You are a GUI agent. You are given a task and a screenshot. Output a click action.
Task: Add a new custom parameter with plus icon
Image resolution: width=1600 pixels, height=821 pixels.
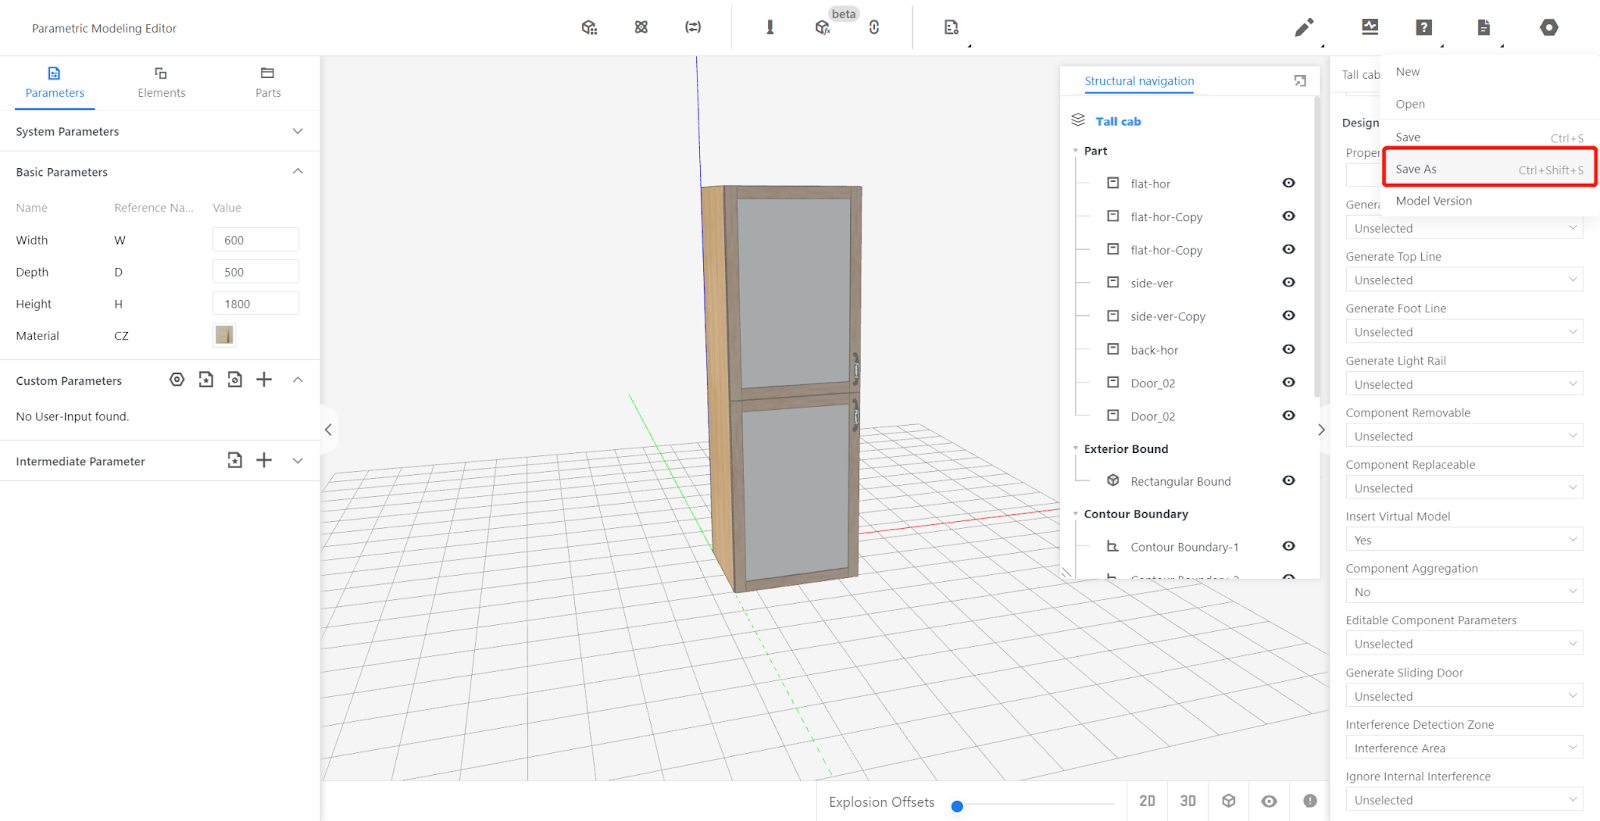(x=264, y=380)
